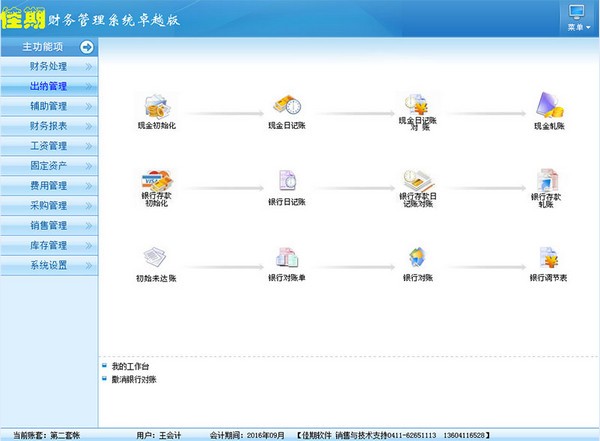Click the monitor icon above 菜单
This screenshot has height=441, width=600.
[x=577, y=12]
